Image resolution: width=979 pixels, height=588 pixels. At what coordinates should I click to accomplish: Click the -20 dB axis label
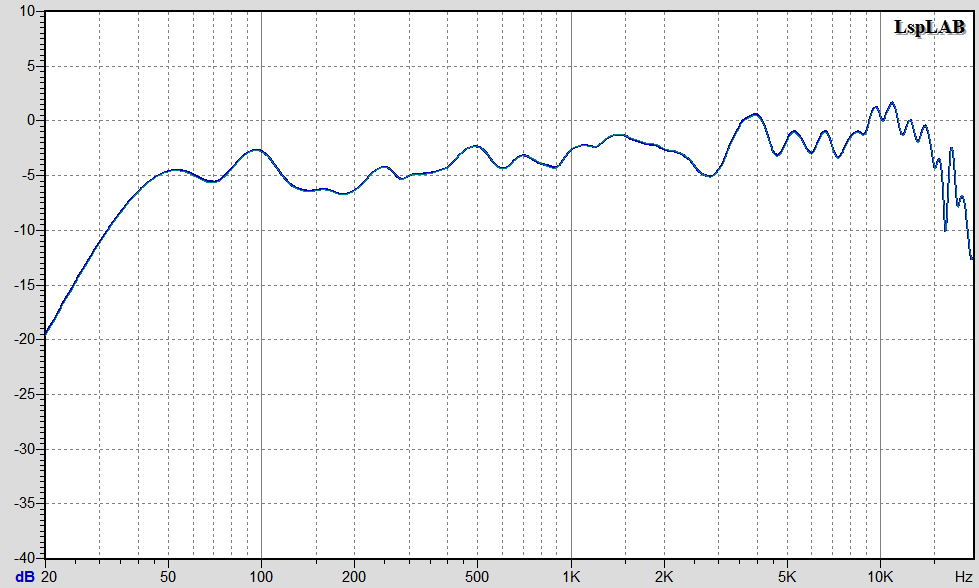coord(25,340)
